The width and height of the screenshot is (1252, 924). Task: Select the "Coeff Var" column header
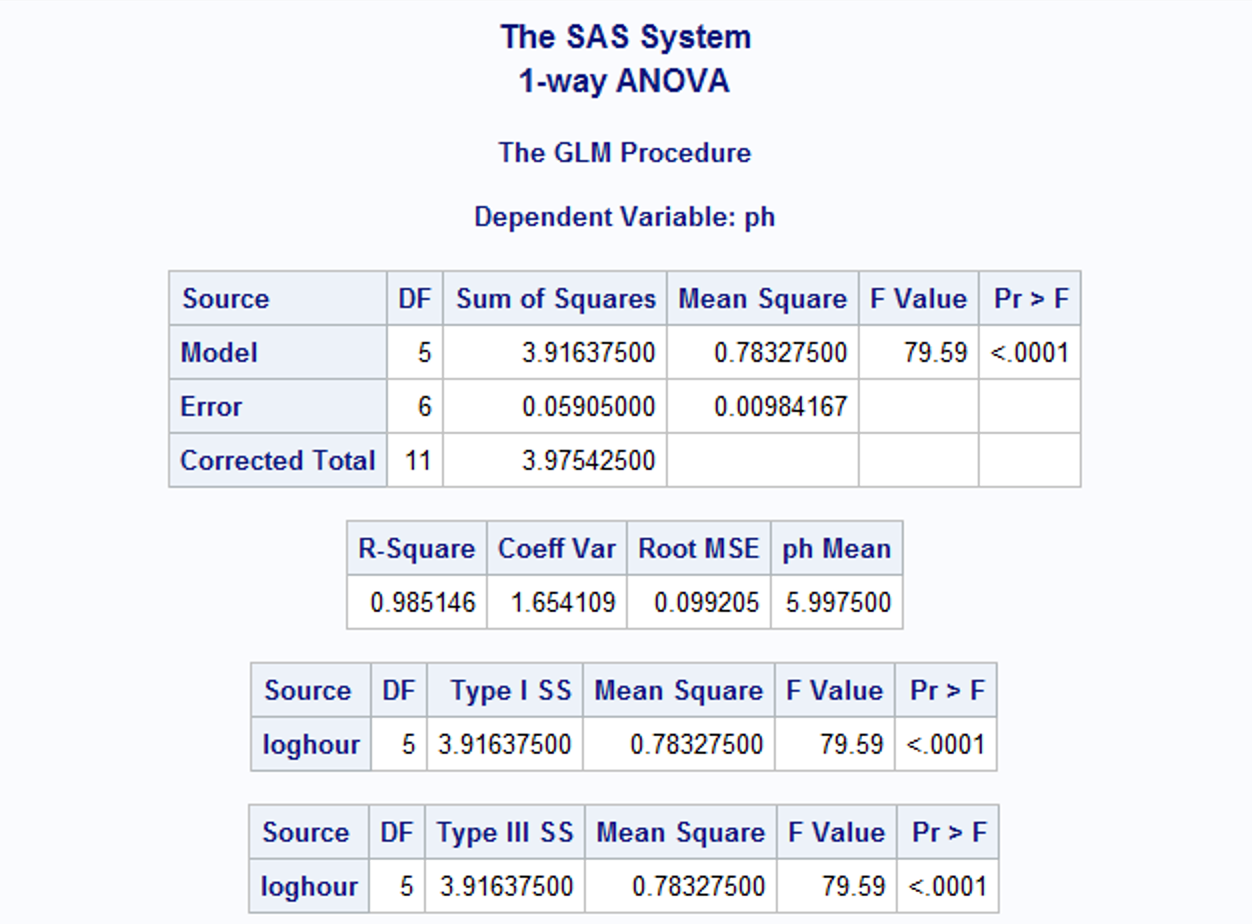click(x=557, y=549)
